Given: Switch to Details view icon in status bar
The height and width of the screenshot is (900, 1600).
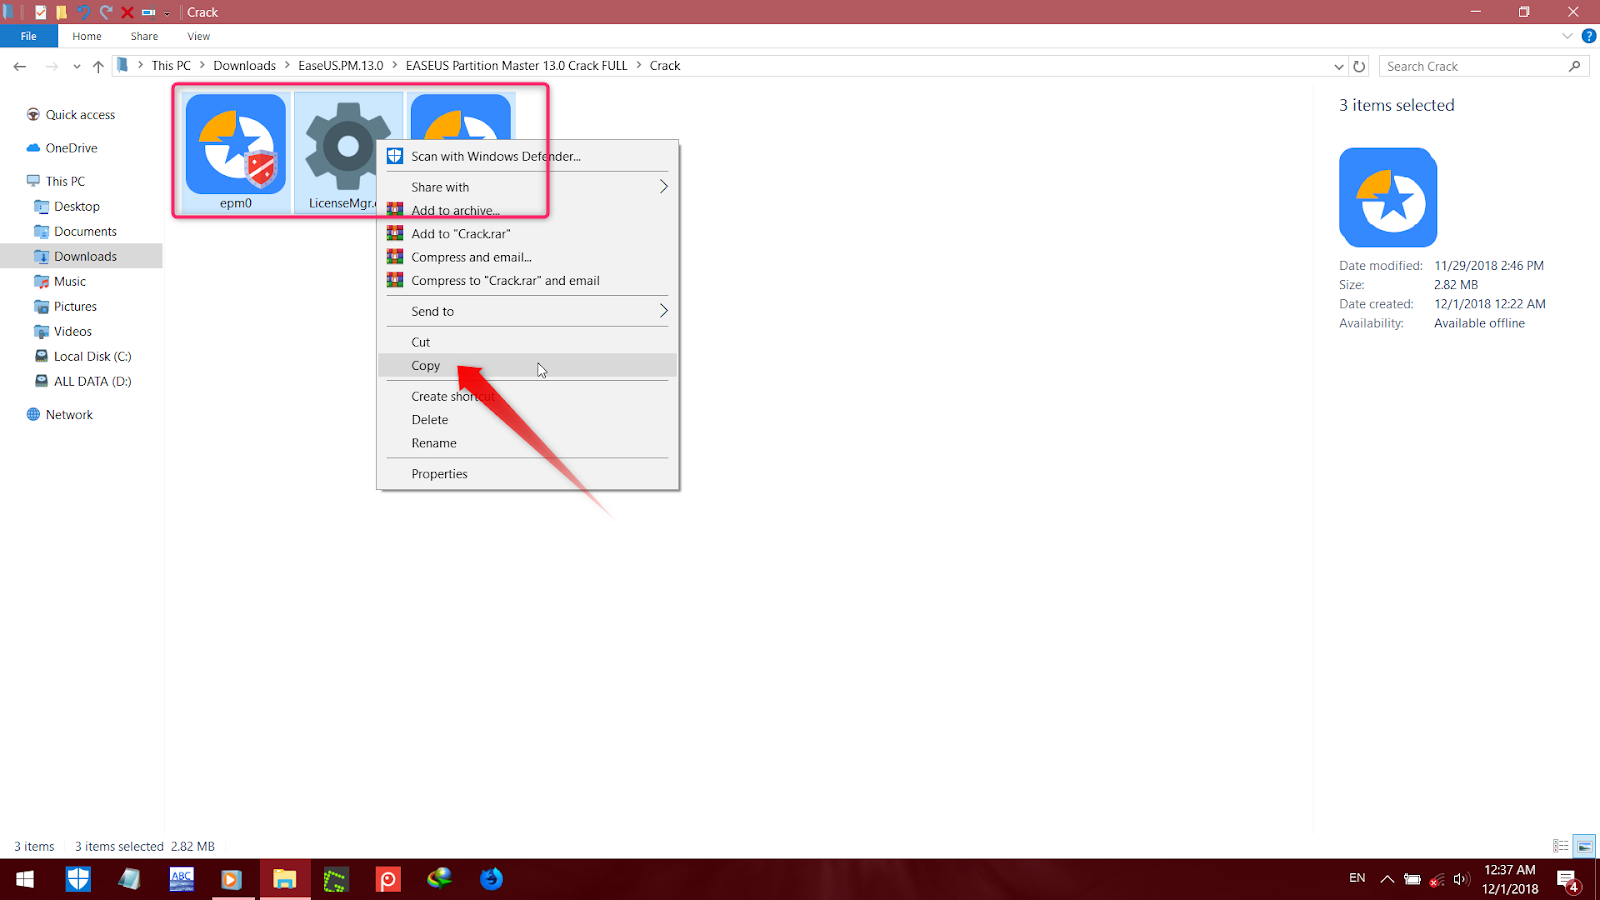Looking at the screenshot, I should pyautogui.click(x=1560, y=846).
